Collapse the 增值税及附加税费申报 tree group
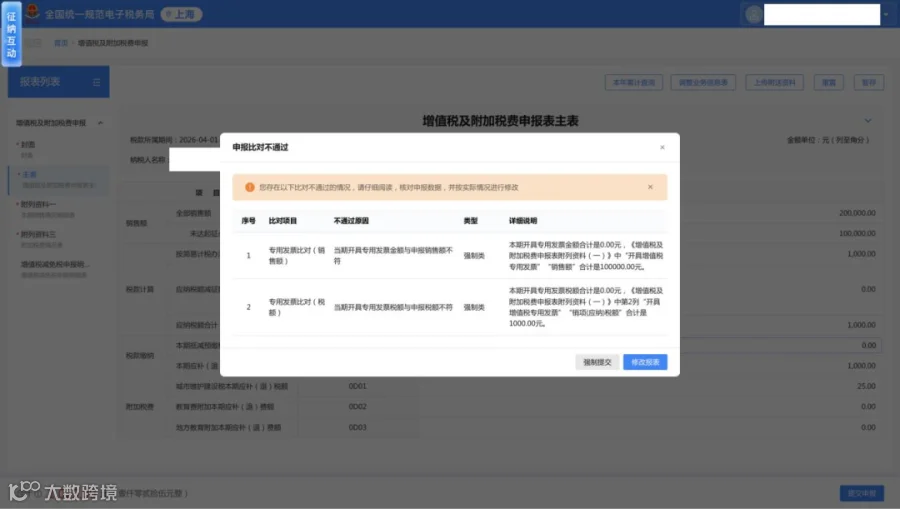Screen dimensions: 900x509 (100, 123)
